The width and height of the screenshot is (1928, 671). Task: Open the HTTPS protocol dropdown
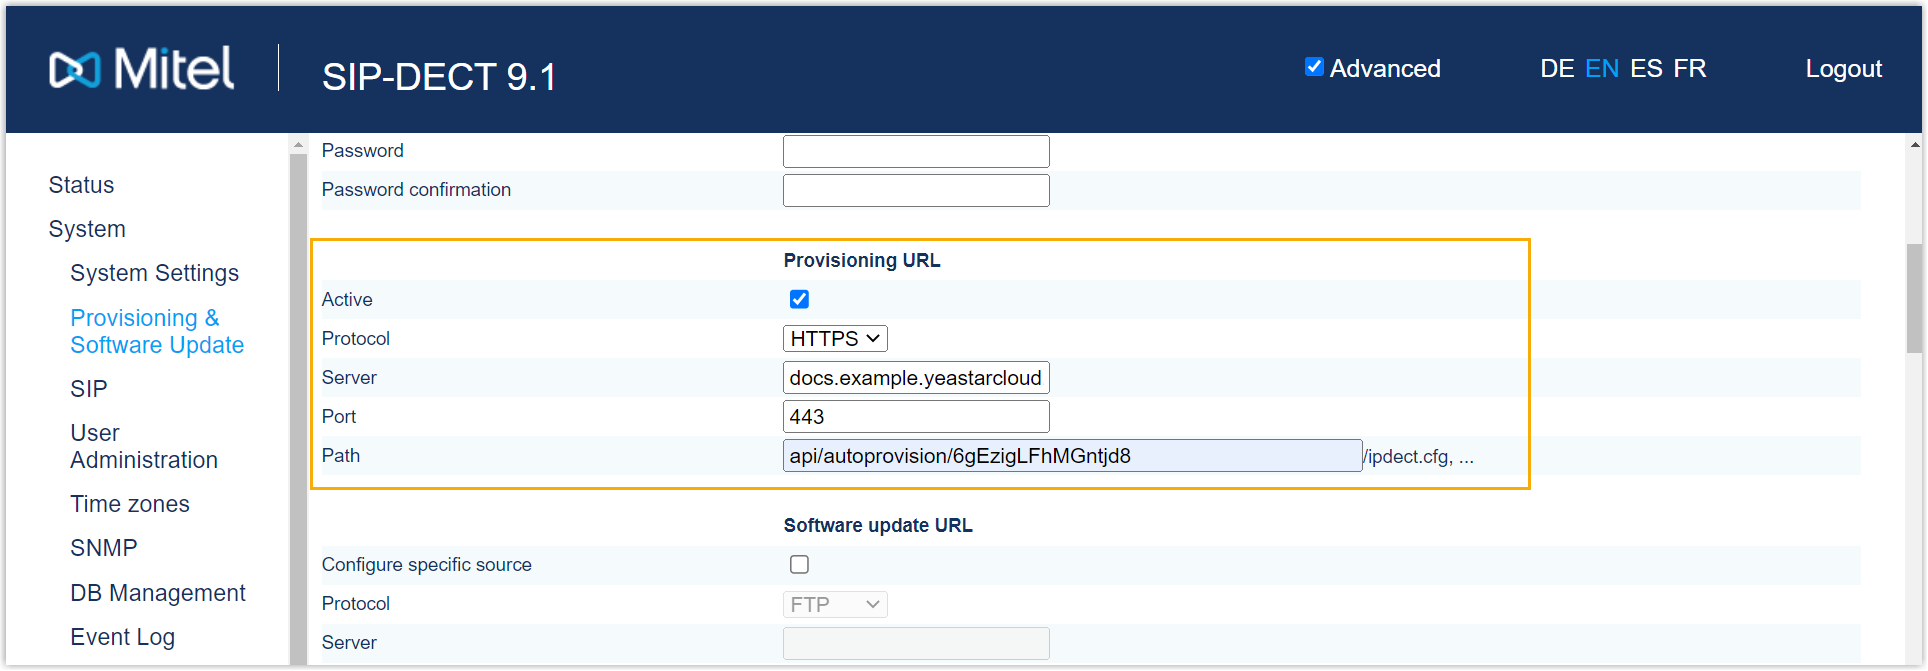click(x=834, y=339)
